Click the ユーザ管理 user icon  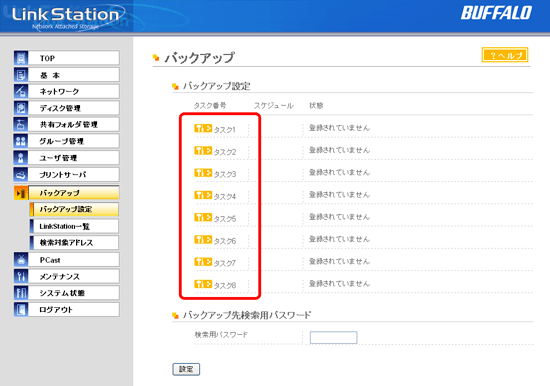coord(21,158)
